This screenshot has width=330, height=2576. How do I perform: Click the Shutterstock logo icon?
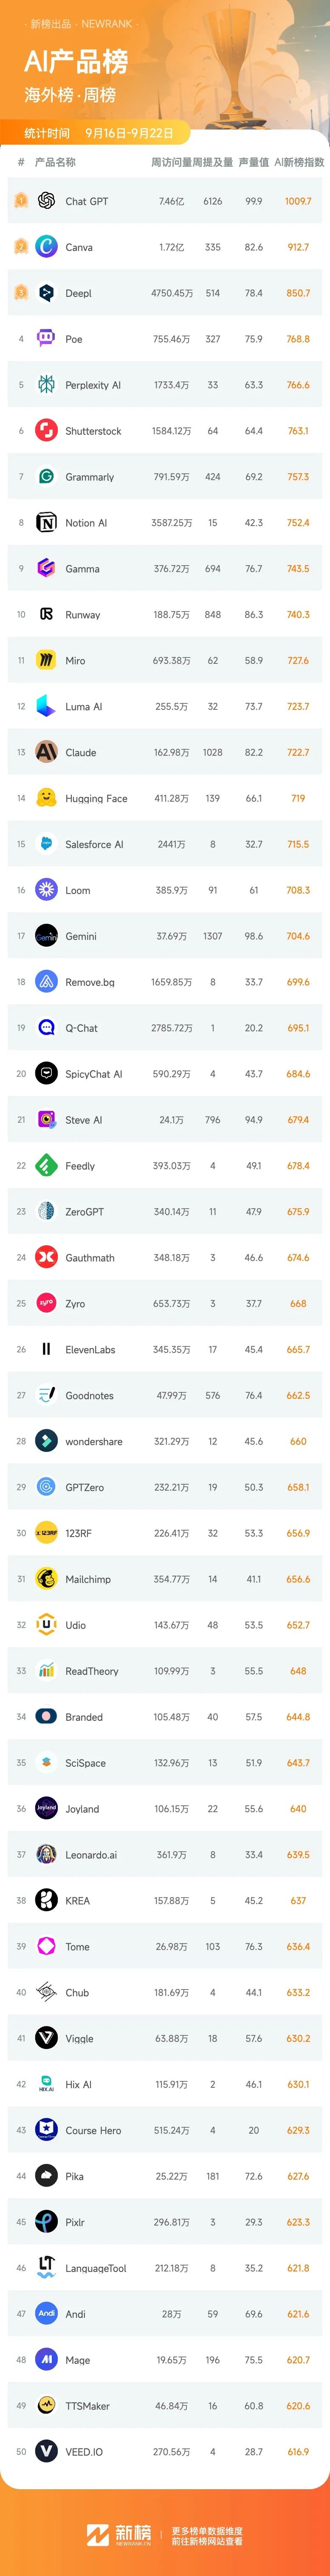[x=46, y=431]
